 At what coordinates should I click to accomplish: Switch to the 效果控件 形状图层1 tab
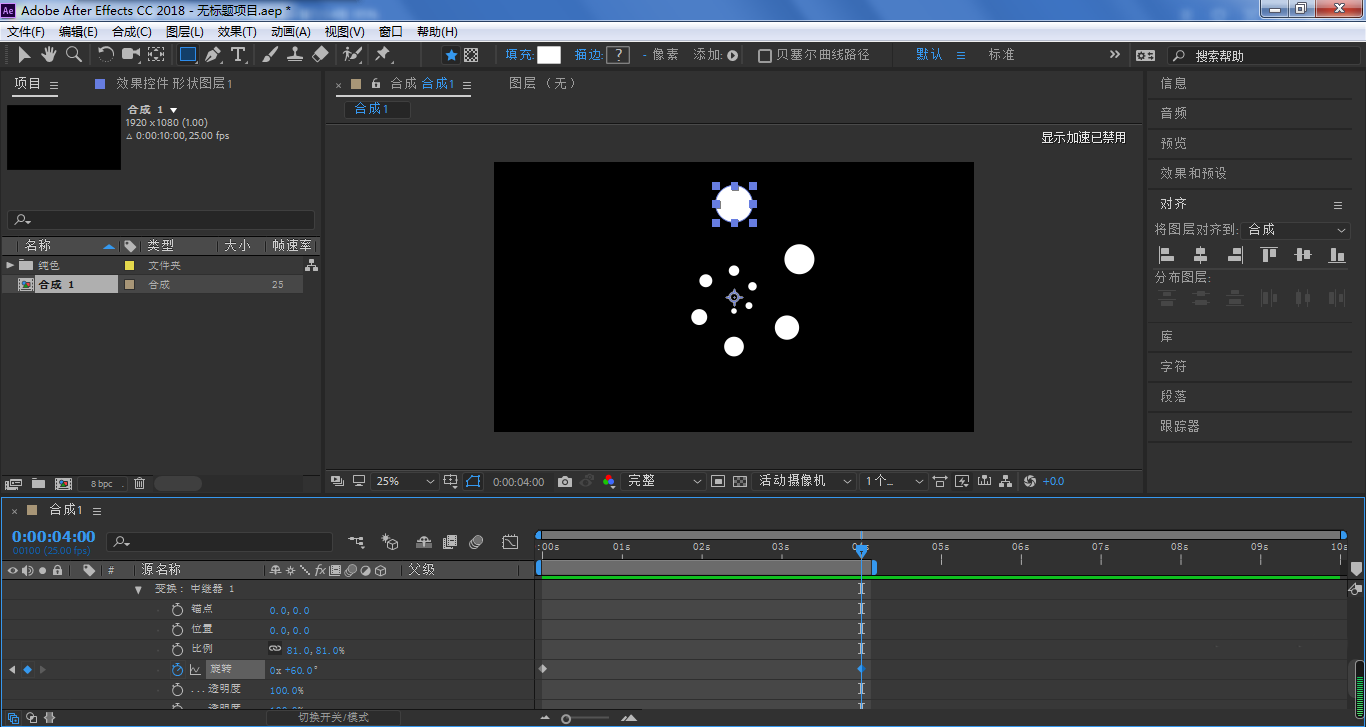pyautogui.click(x=173, y=84)
